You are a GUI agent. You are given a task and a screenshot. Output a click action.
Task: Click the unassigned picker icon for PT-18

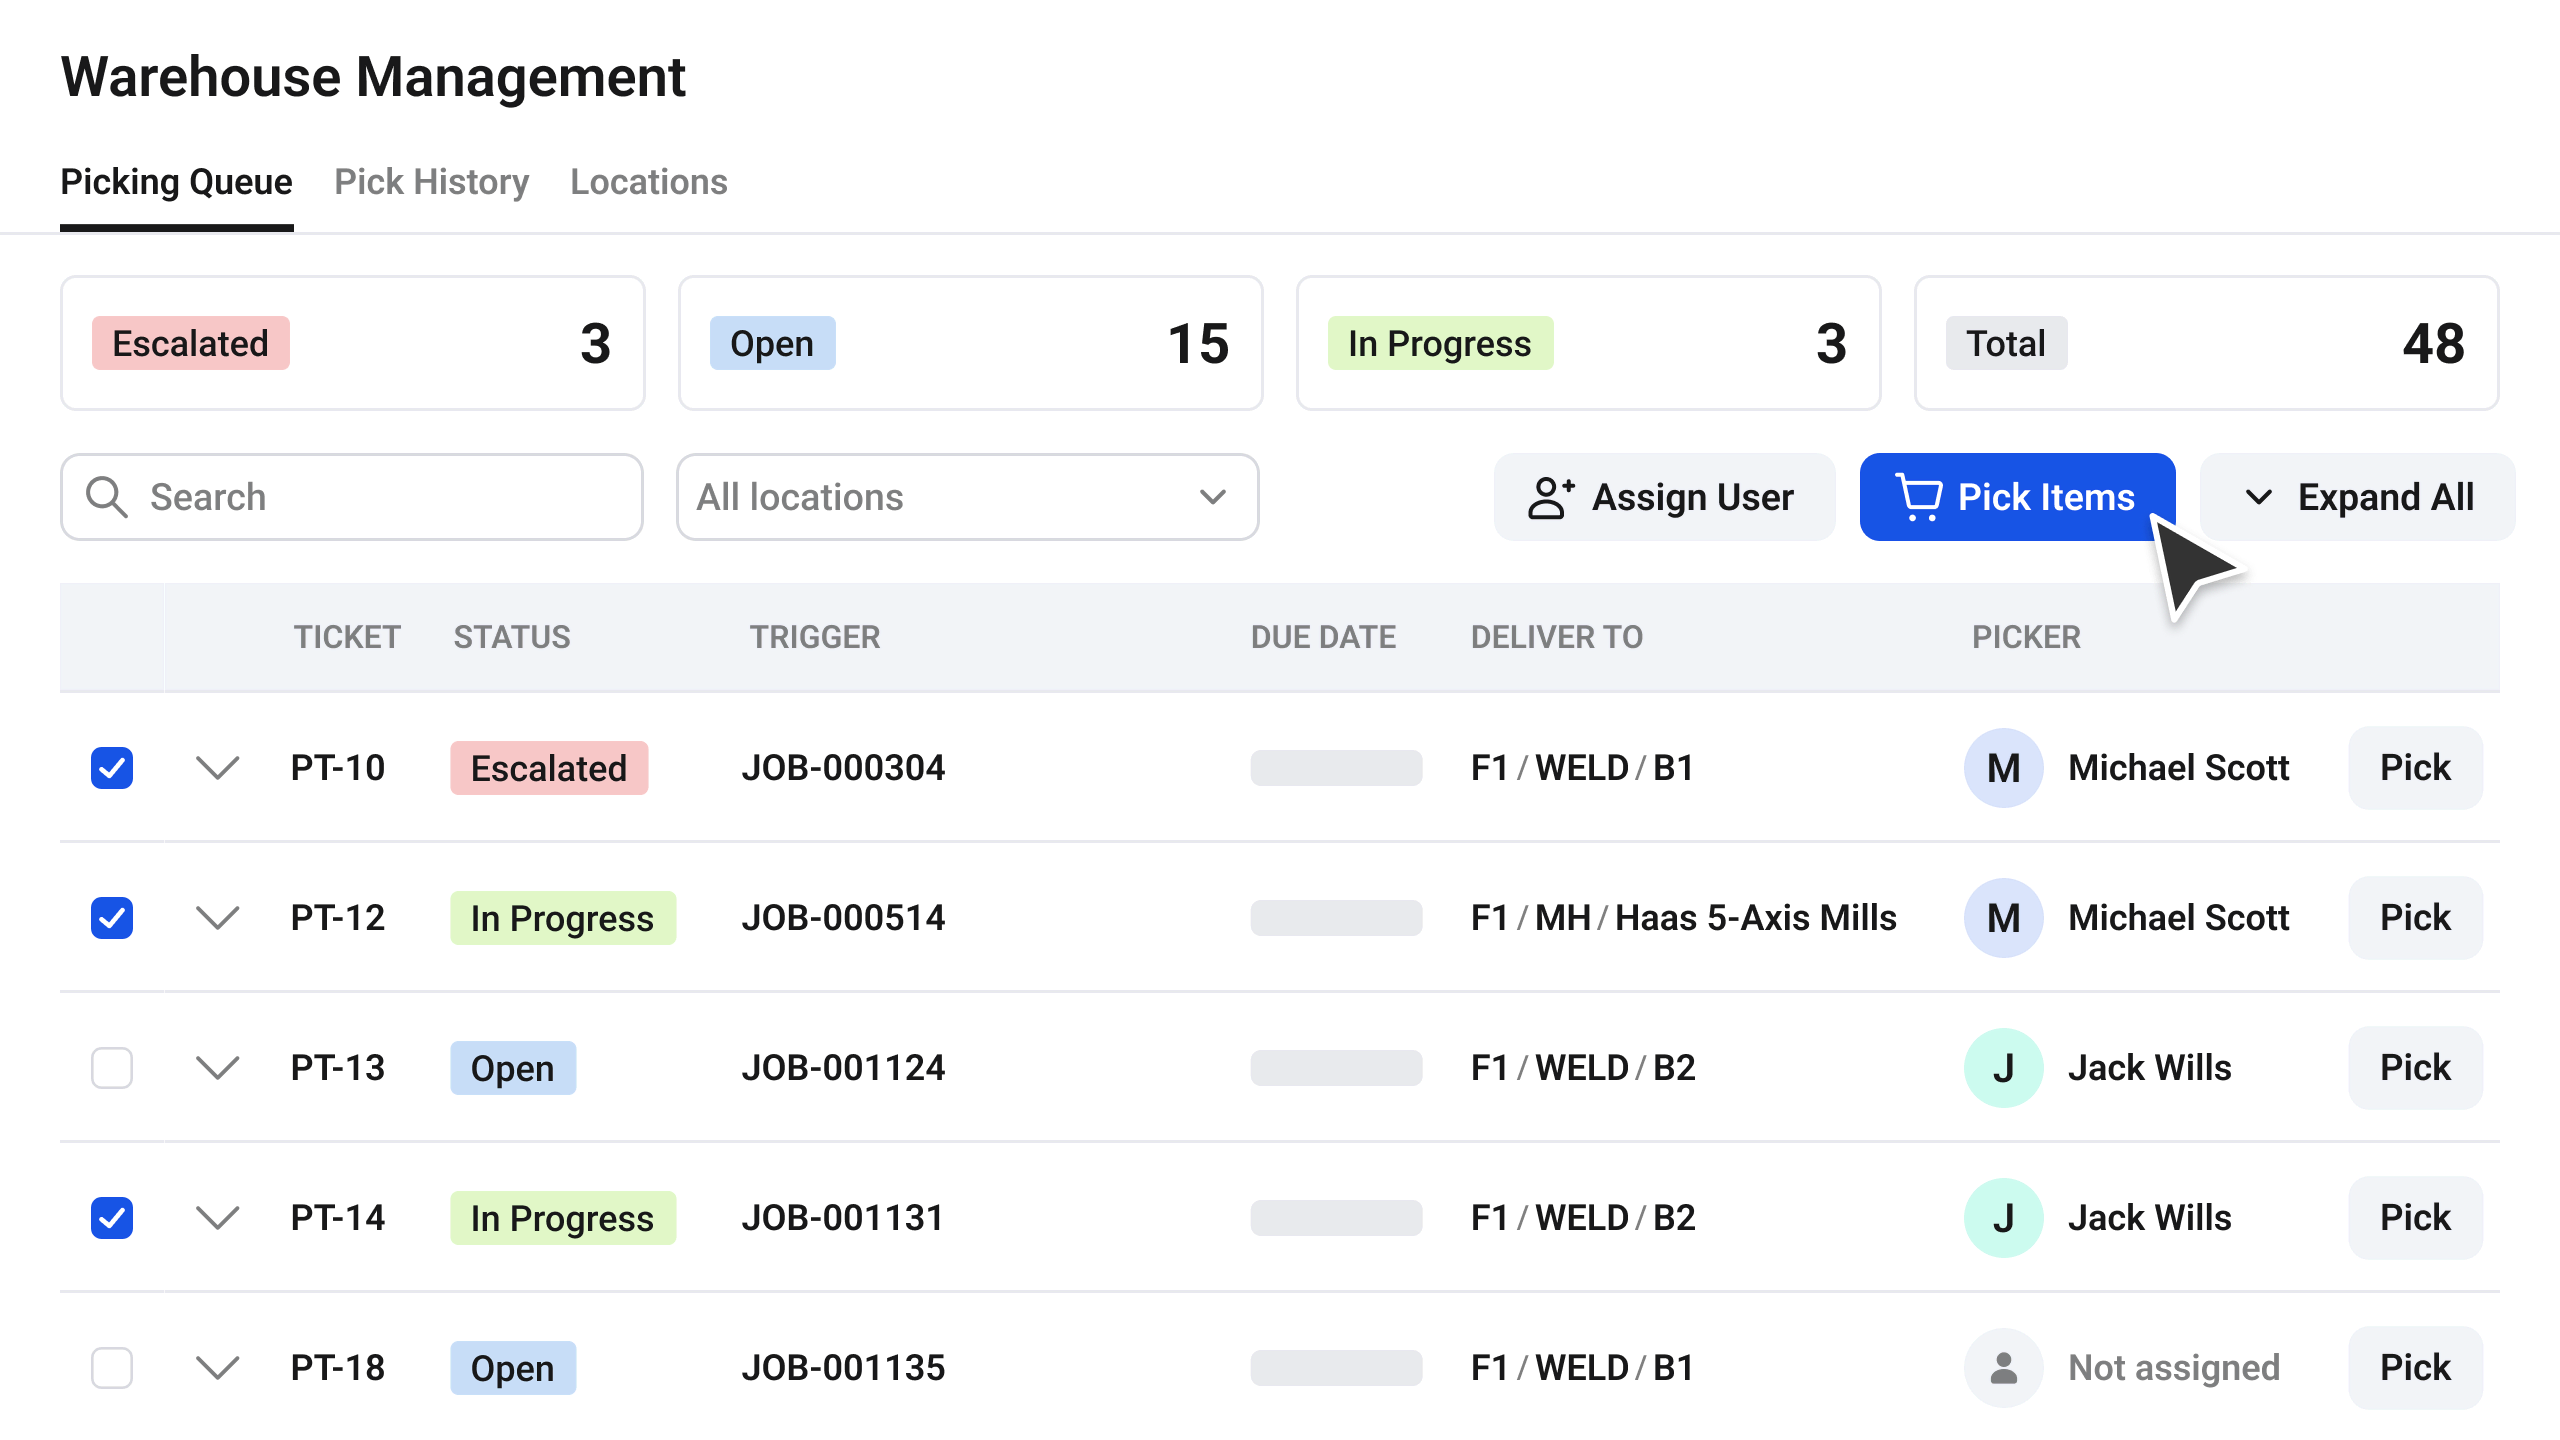pyautogui.click(x=2003, y=1368)
